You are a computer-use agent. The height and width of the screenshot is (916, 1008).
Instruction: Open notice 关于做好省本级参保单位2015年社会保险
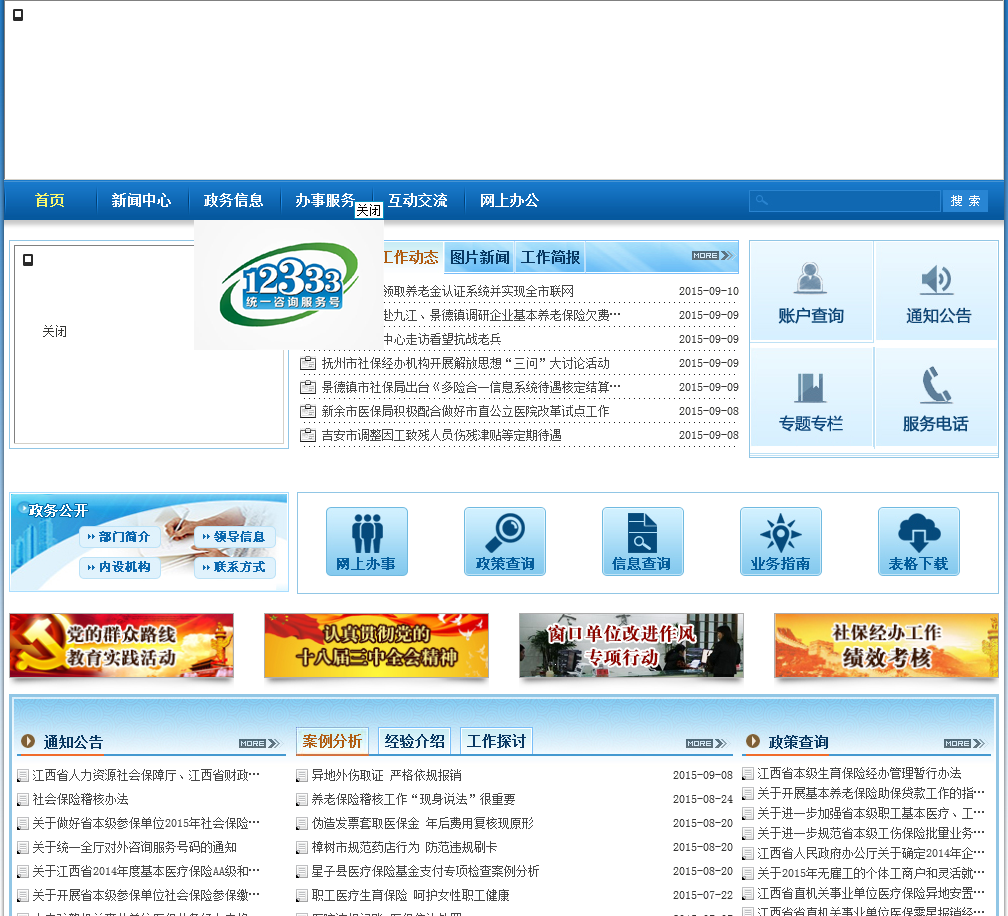pyautogui.click(x=146, y=823)
